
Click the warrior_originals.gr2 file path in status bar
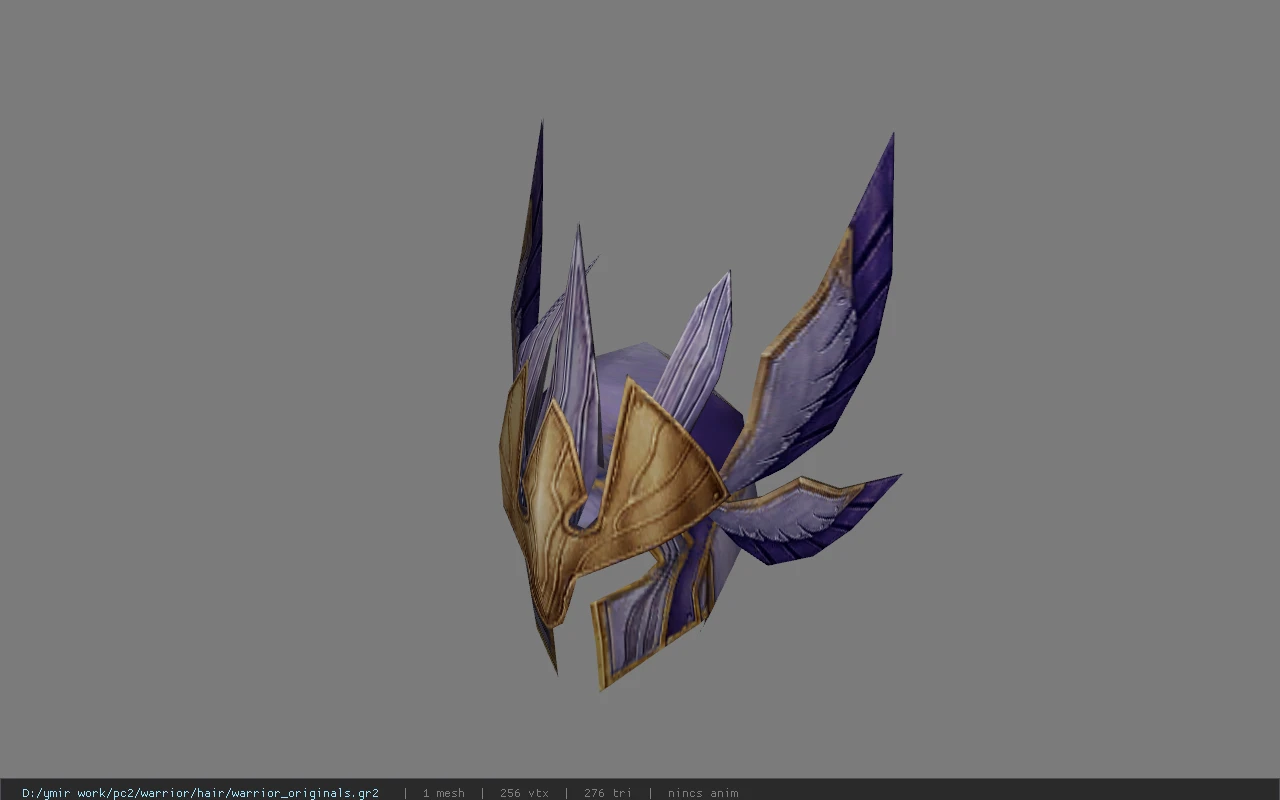pyautogui.click(x=200, y=793)
